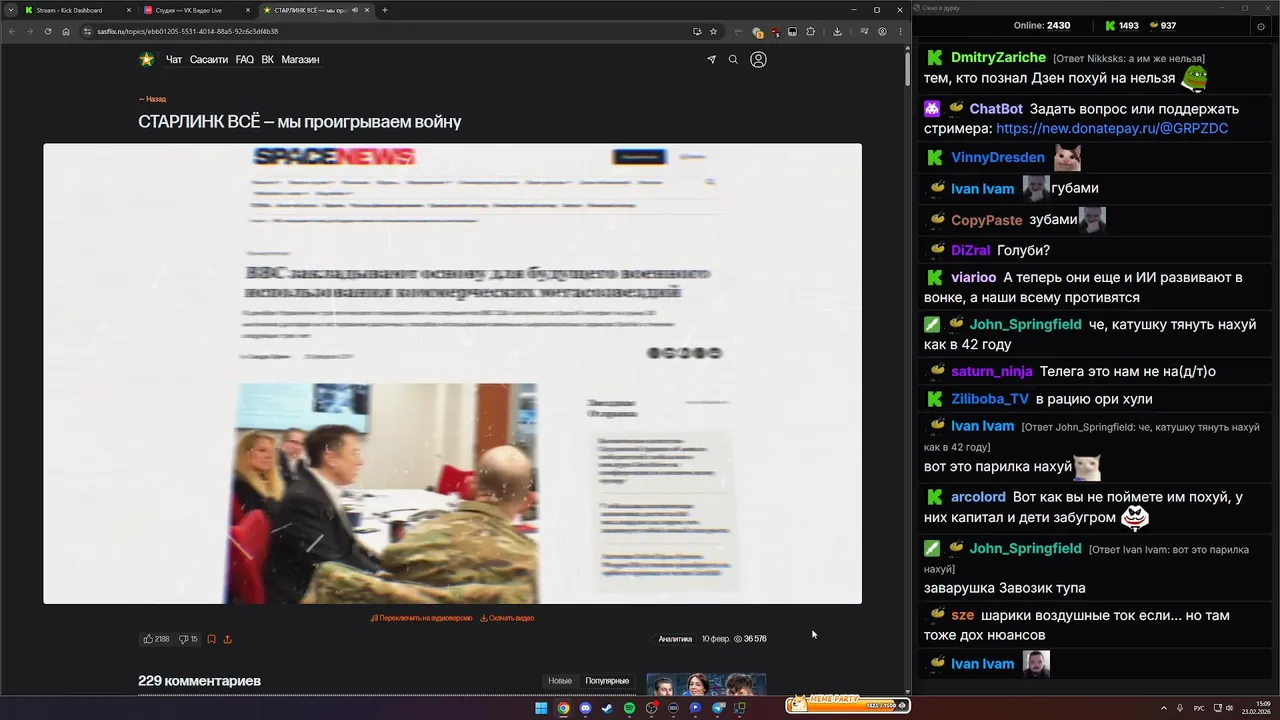Viewport: 1280px width, 720px height.
Task: Open Магазин in the site navigation
Action: (x=300, y=60)
